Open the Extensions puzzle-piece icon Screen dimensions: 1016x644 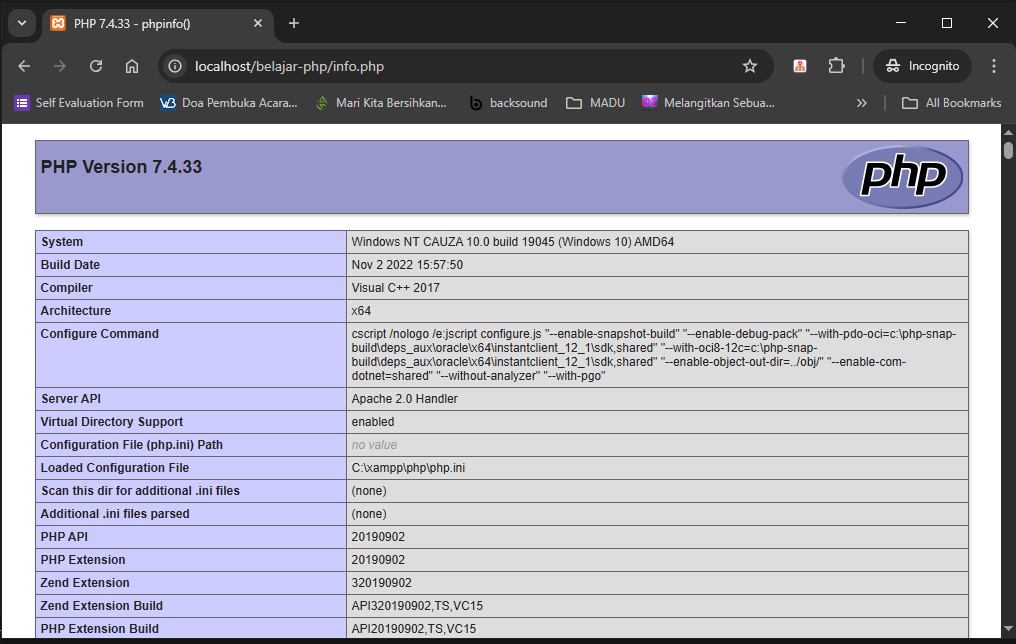836,66
